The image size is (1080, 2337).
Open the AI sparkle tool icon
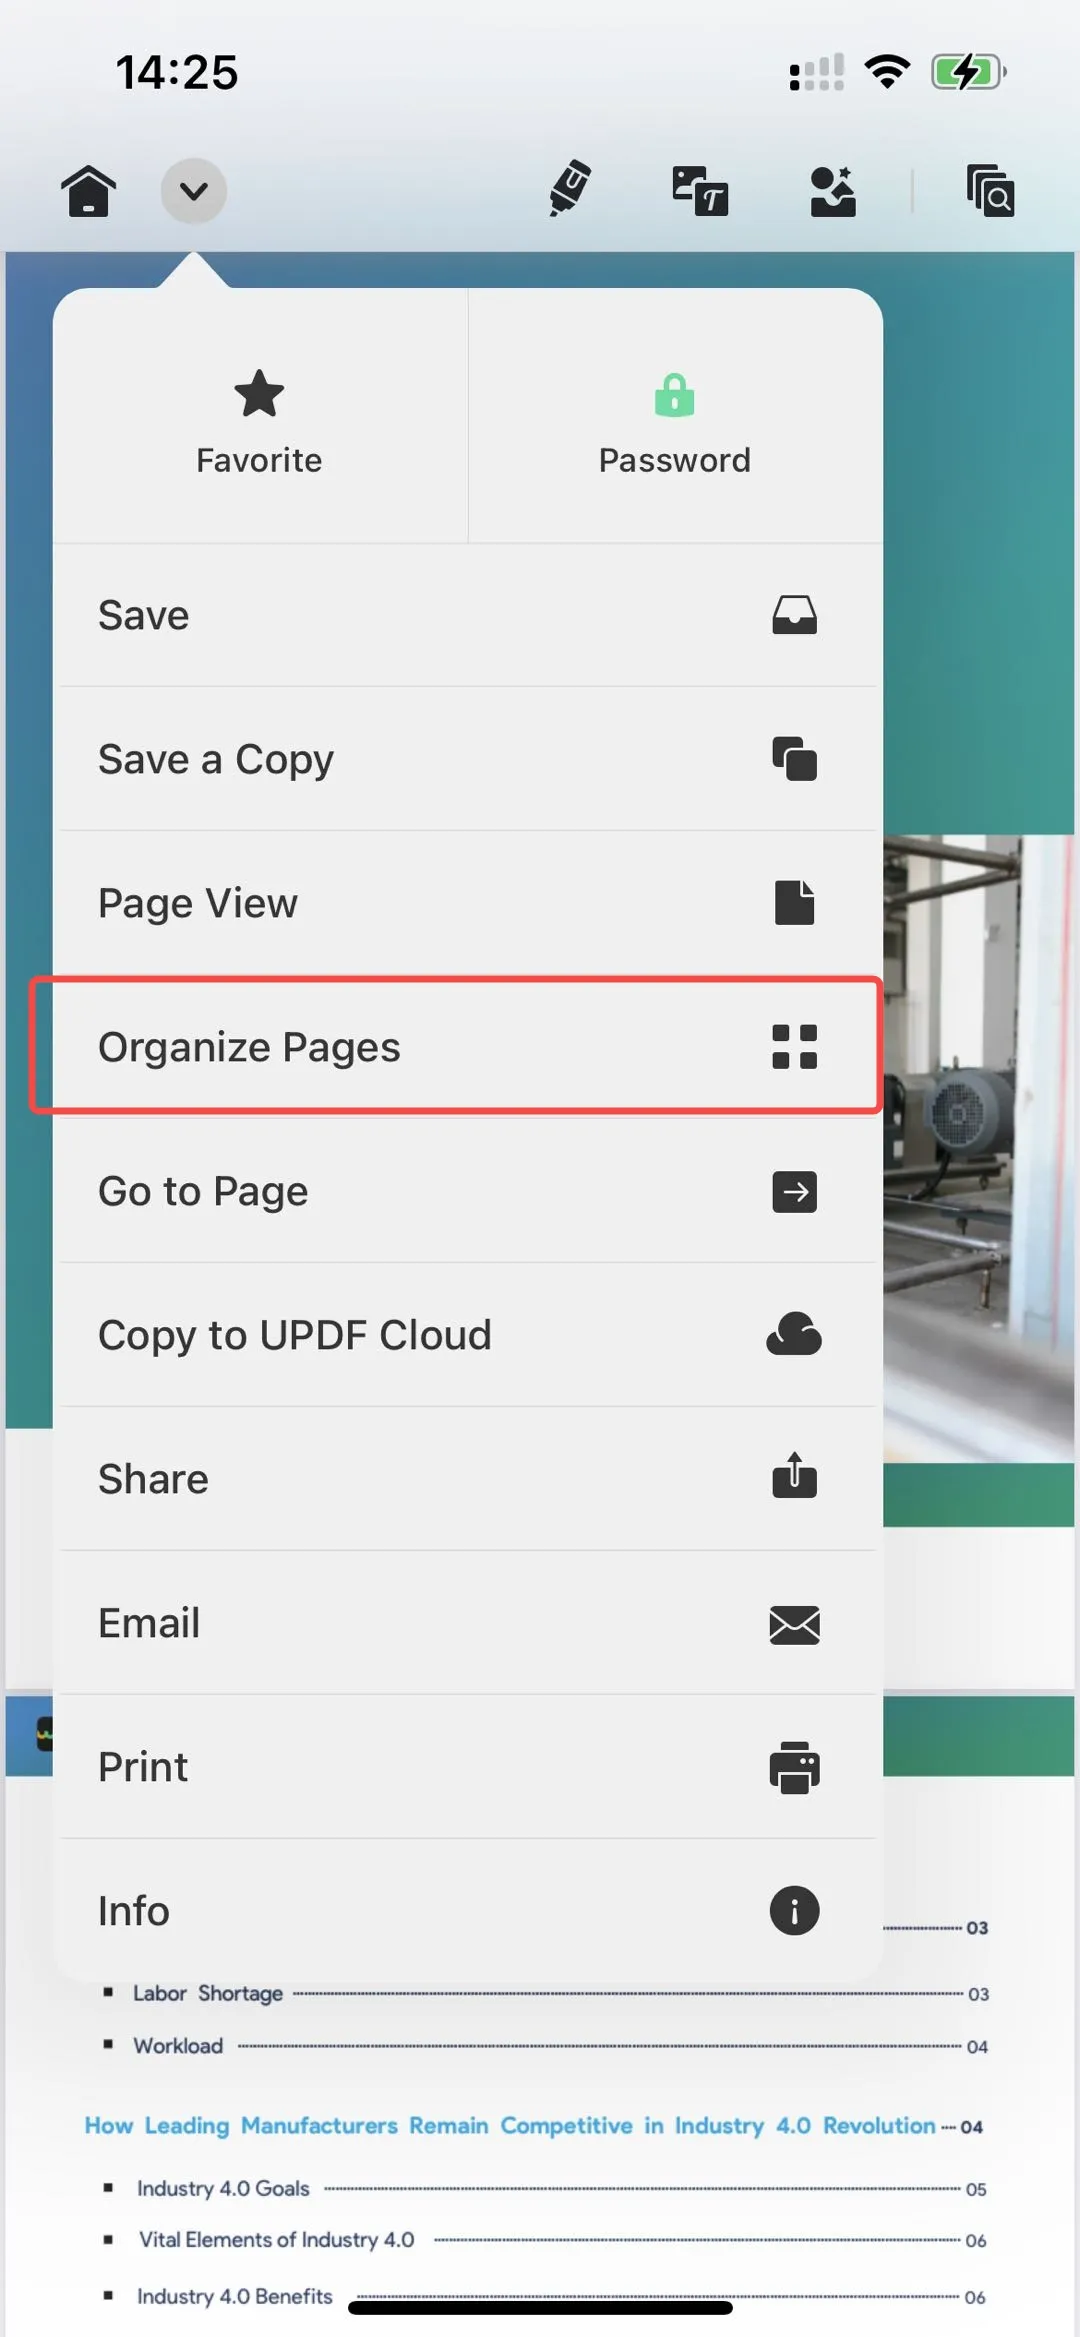pos(833,190)
